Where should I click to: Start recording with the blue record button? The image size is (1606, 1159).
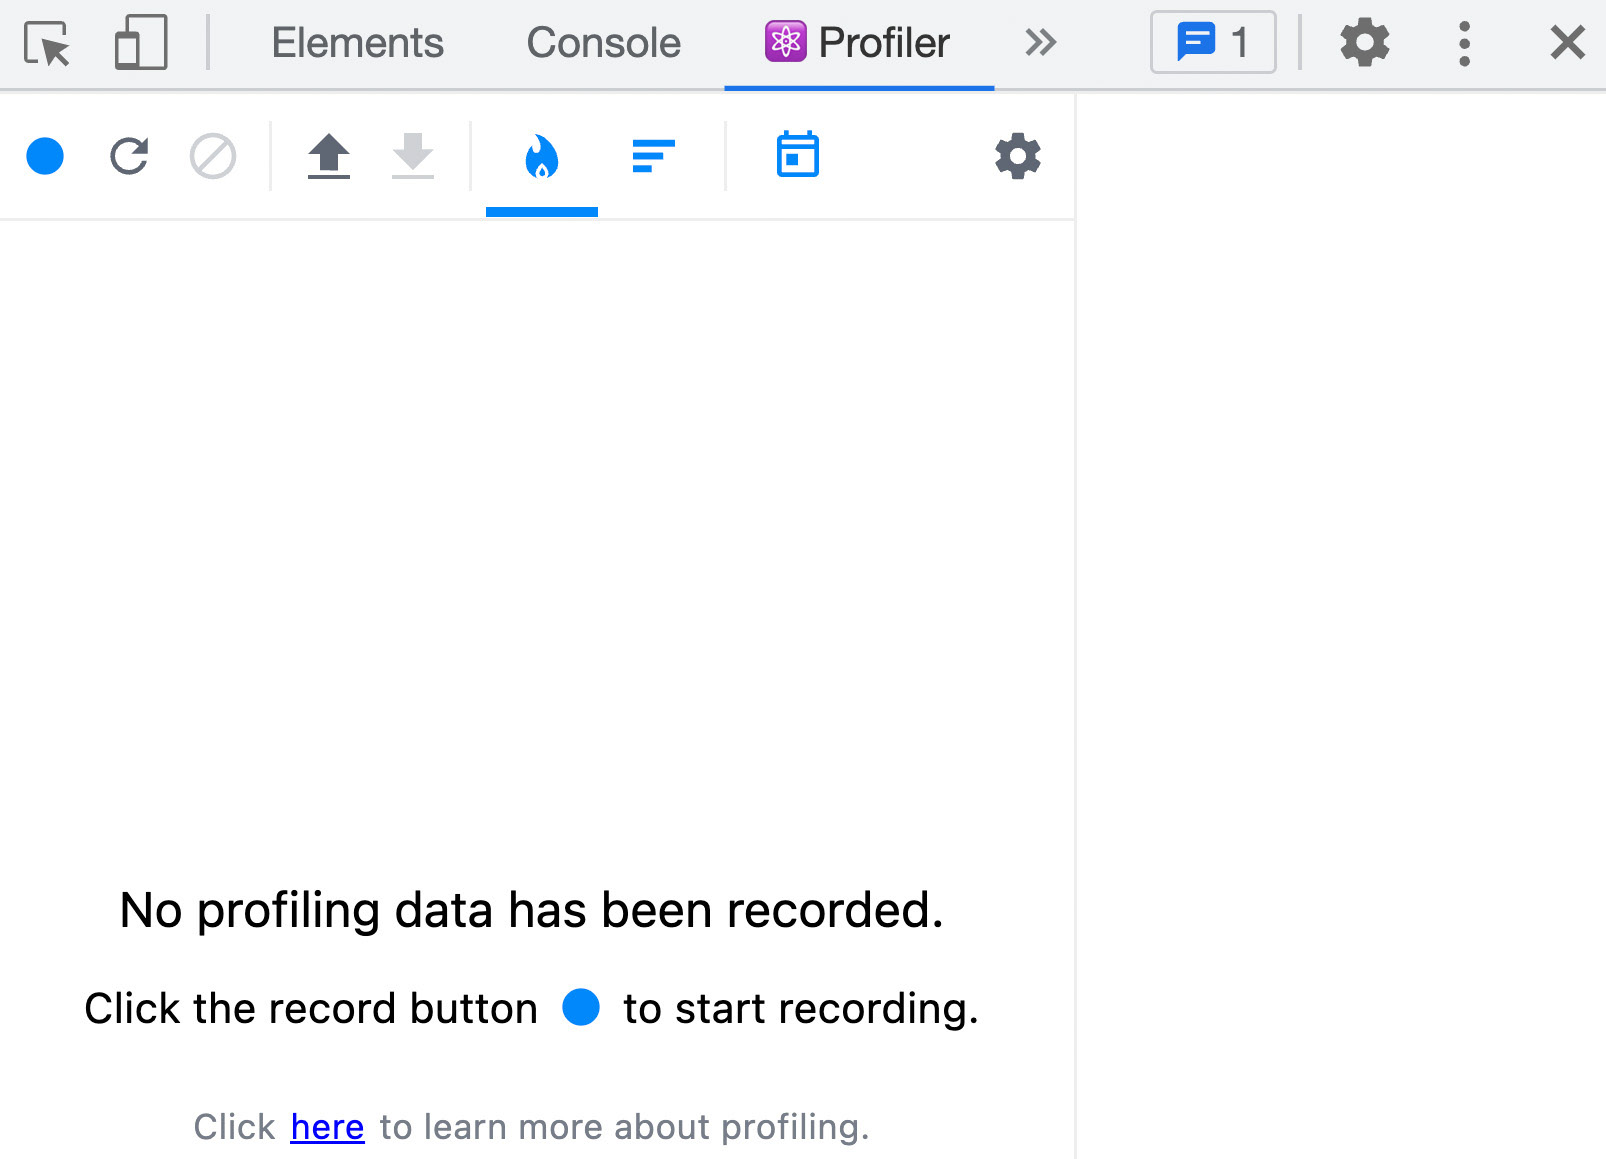click(x=45, y=156)
